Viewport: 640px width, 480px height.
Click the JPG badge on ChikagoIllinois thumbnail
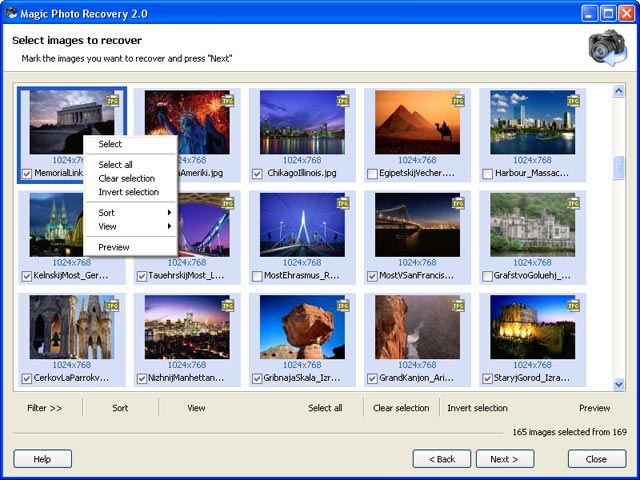pyautogui.click(x=343, y=101)
